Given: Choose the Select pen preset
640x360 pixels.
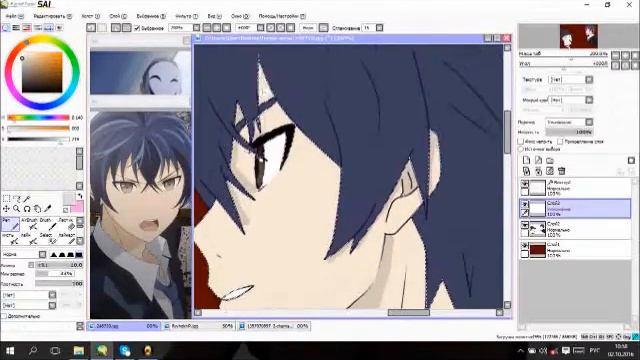Looking at the screenshot, I should [x=48, y=239].
